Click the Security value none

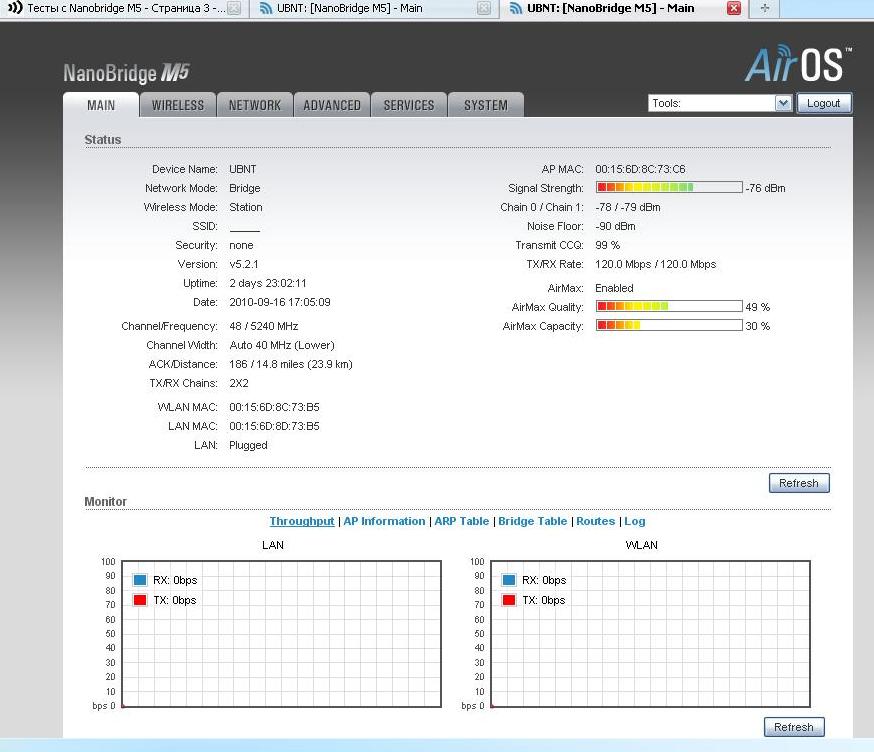click(x=241, y=245)
